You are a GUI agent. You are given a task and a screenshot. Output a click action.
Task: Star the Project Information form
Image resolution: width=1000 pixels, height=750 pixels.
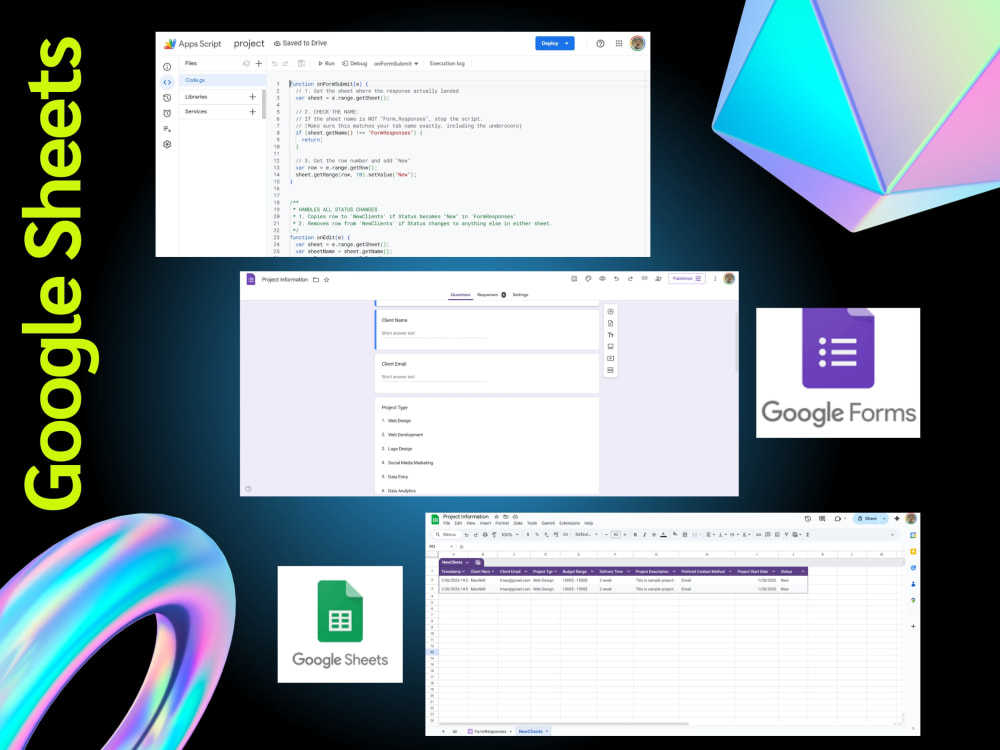[327, 279]
